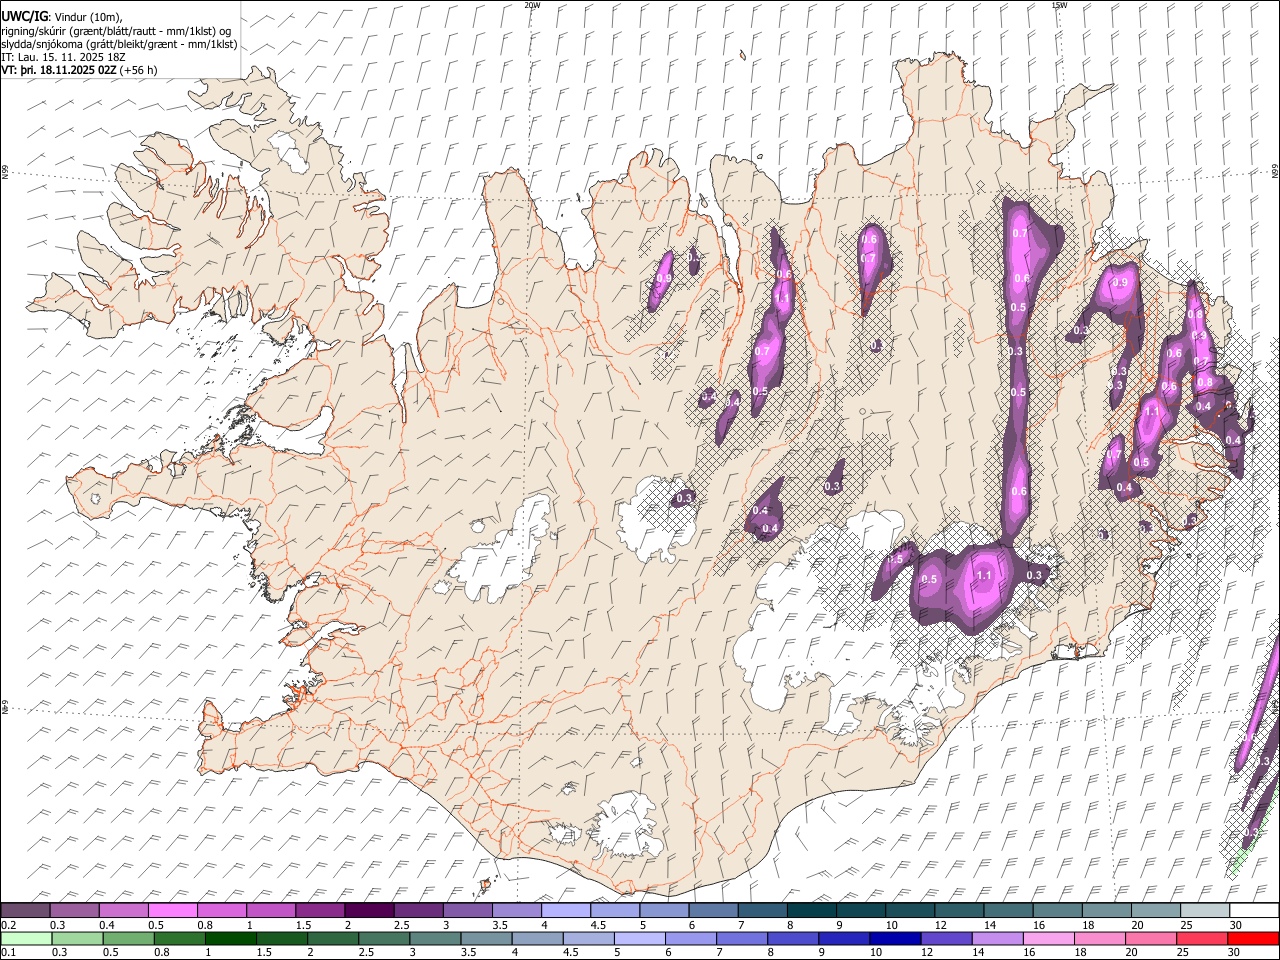Click the upper legend swatch starting at 1.5
The width and height of the screenshot is (1280, 960).
pyautogui.click(x=320, y=910)
